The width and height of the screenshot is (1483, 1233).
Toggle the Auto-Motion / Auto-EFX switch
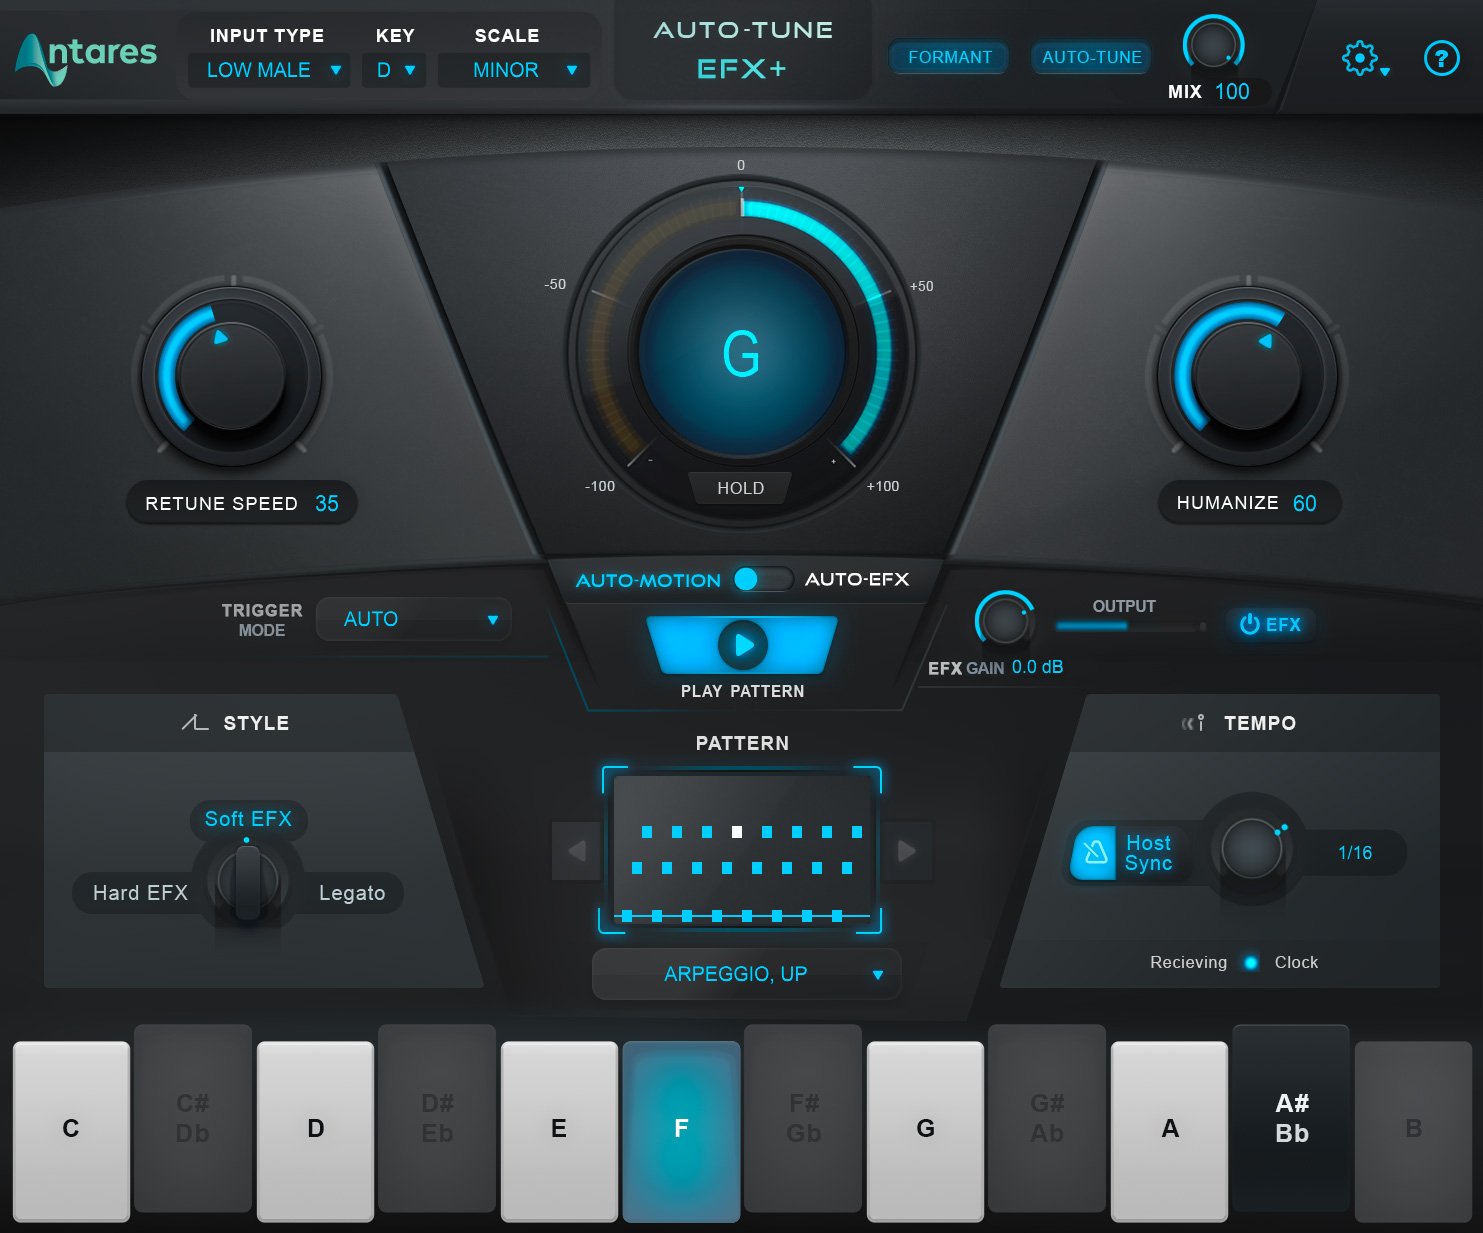coord(763,579)
